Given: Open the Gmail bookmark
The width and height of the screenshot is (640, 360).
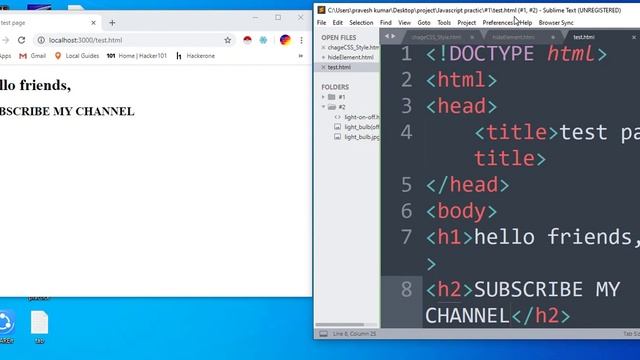Looking at the screenshot, I should 33,56.
